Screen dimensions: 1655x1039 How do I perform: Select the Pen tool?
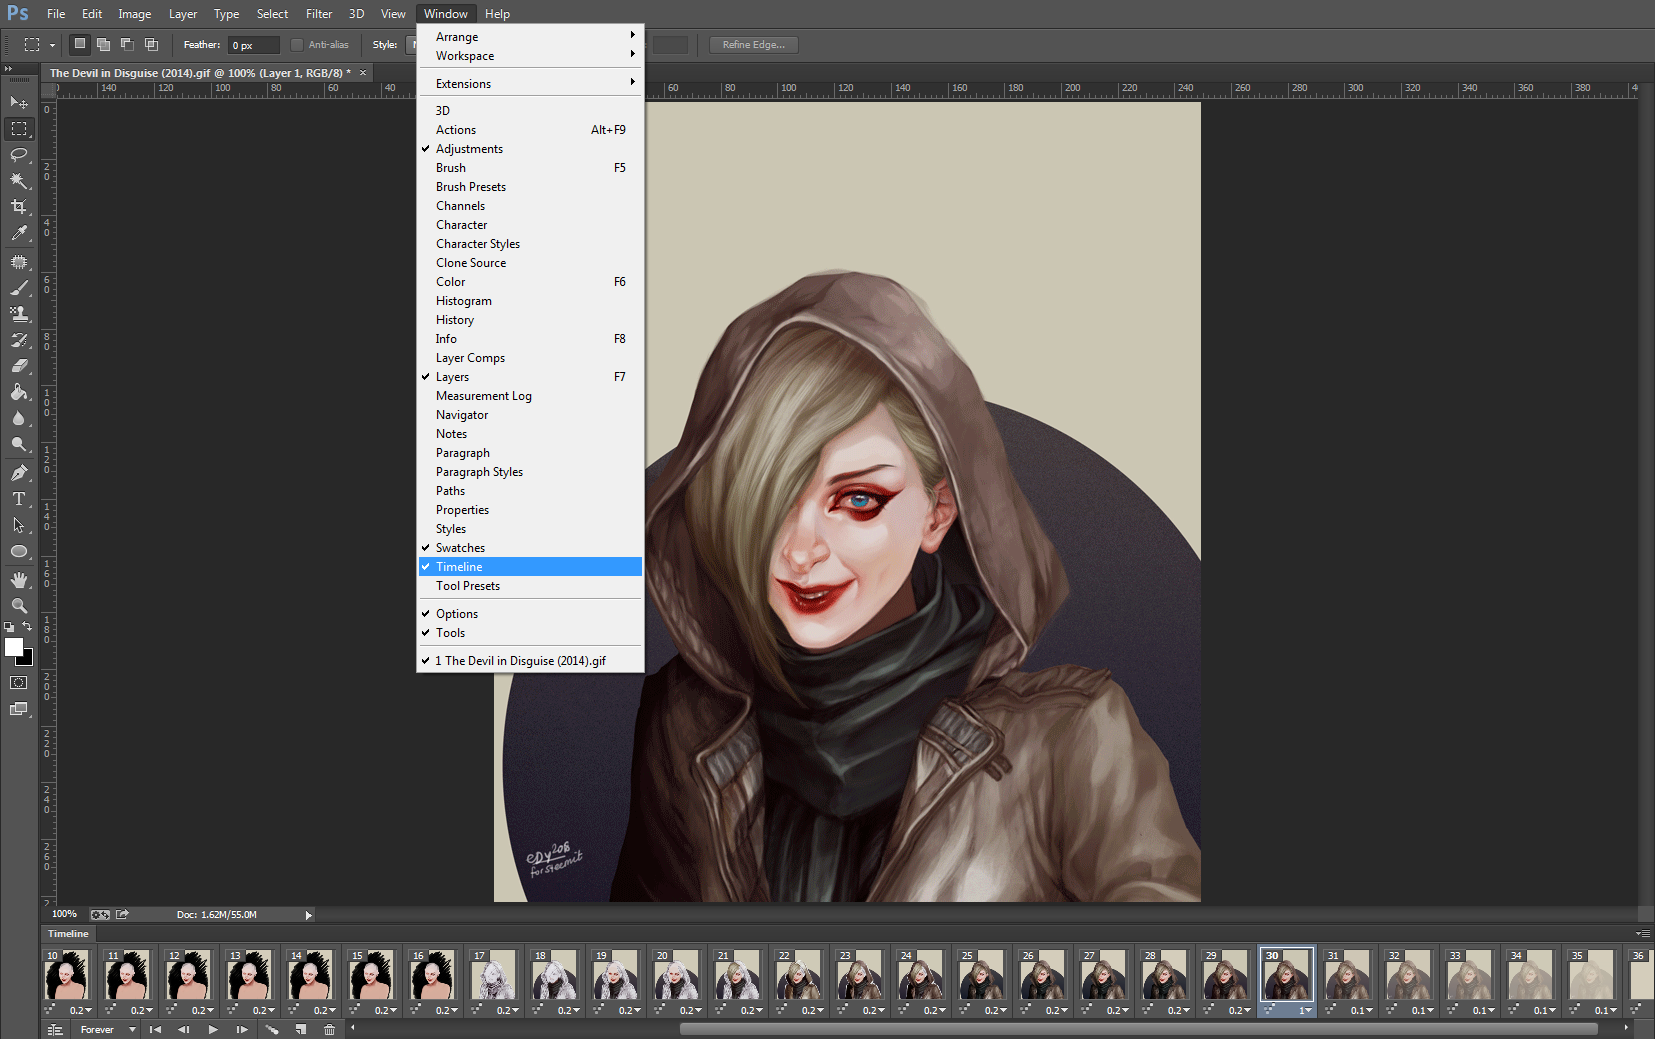click(x=19, y=473)
